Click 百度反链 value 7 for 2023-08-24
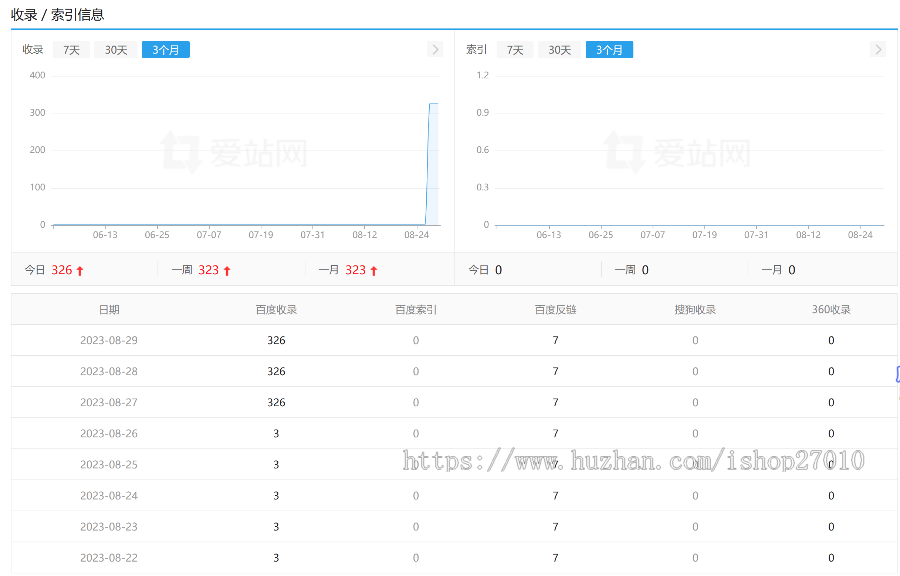This screenshot has width=900, height=576. click(555, 496)
